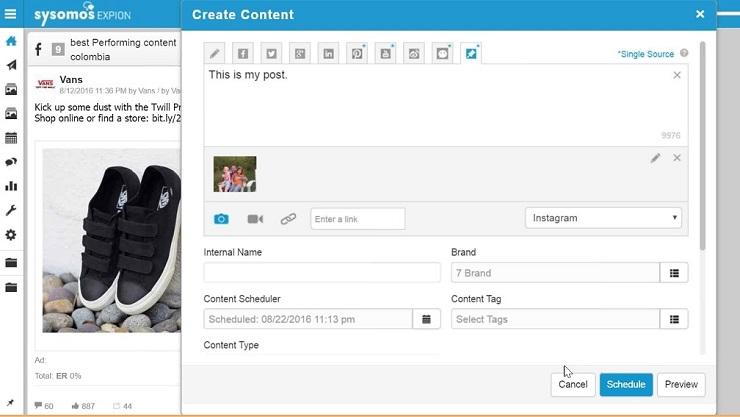Click the Preview button
The image size is (740, 417).
[x=681, y=384]
